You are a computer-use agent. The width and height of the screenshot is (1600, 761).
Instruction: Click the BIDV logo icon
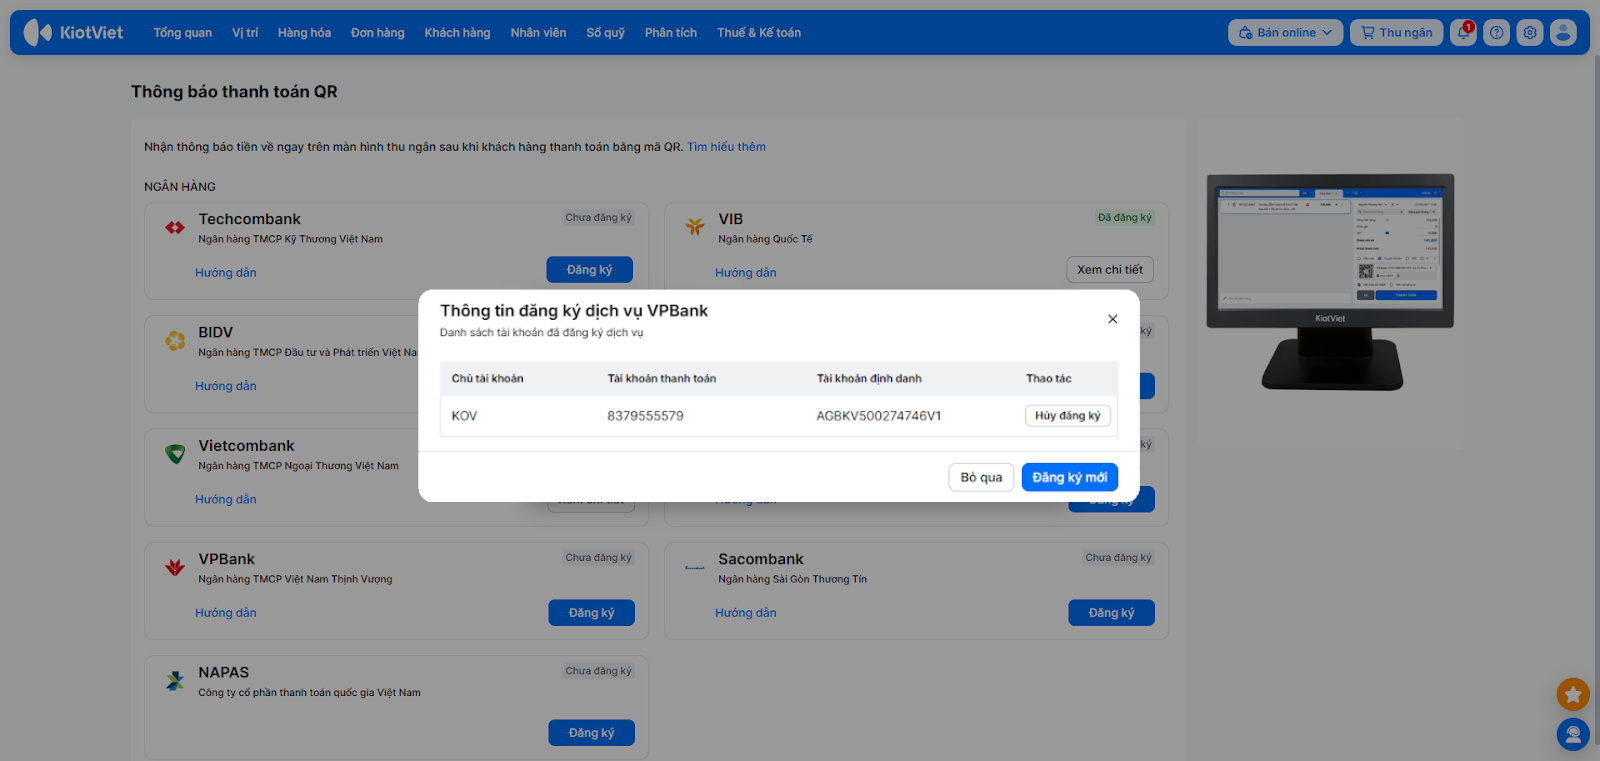175,341
